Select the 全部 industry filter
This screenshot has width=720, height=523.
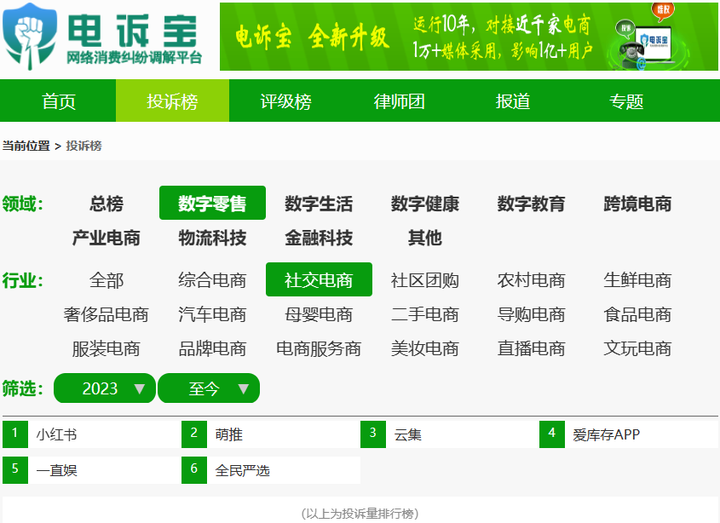[x=106, y=280]
